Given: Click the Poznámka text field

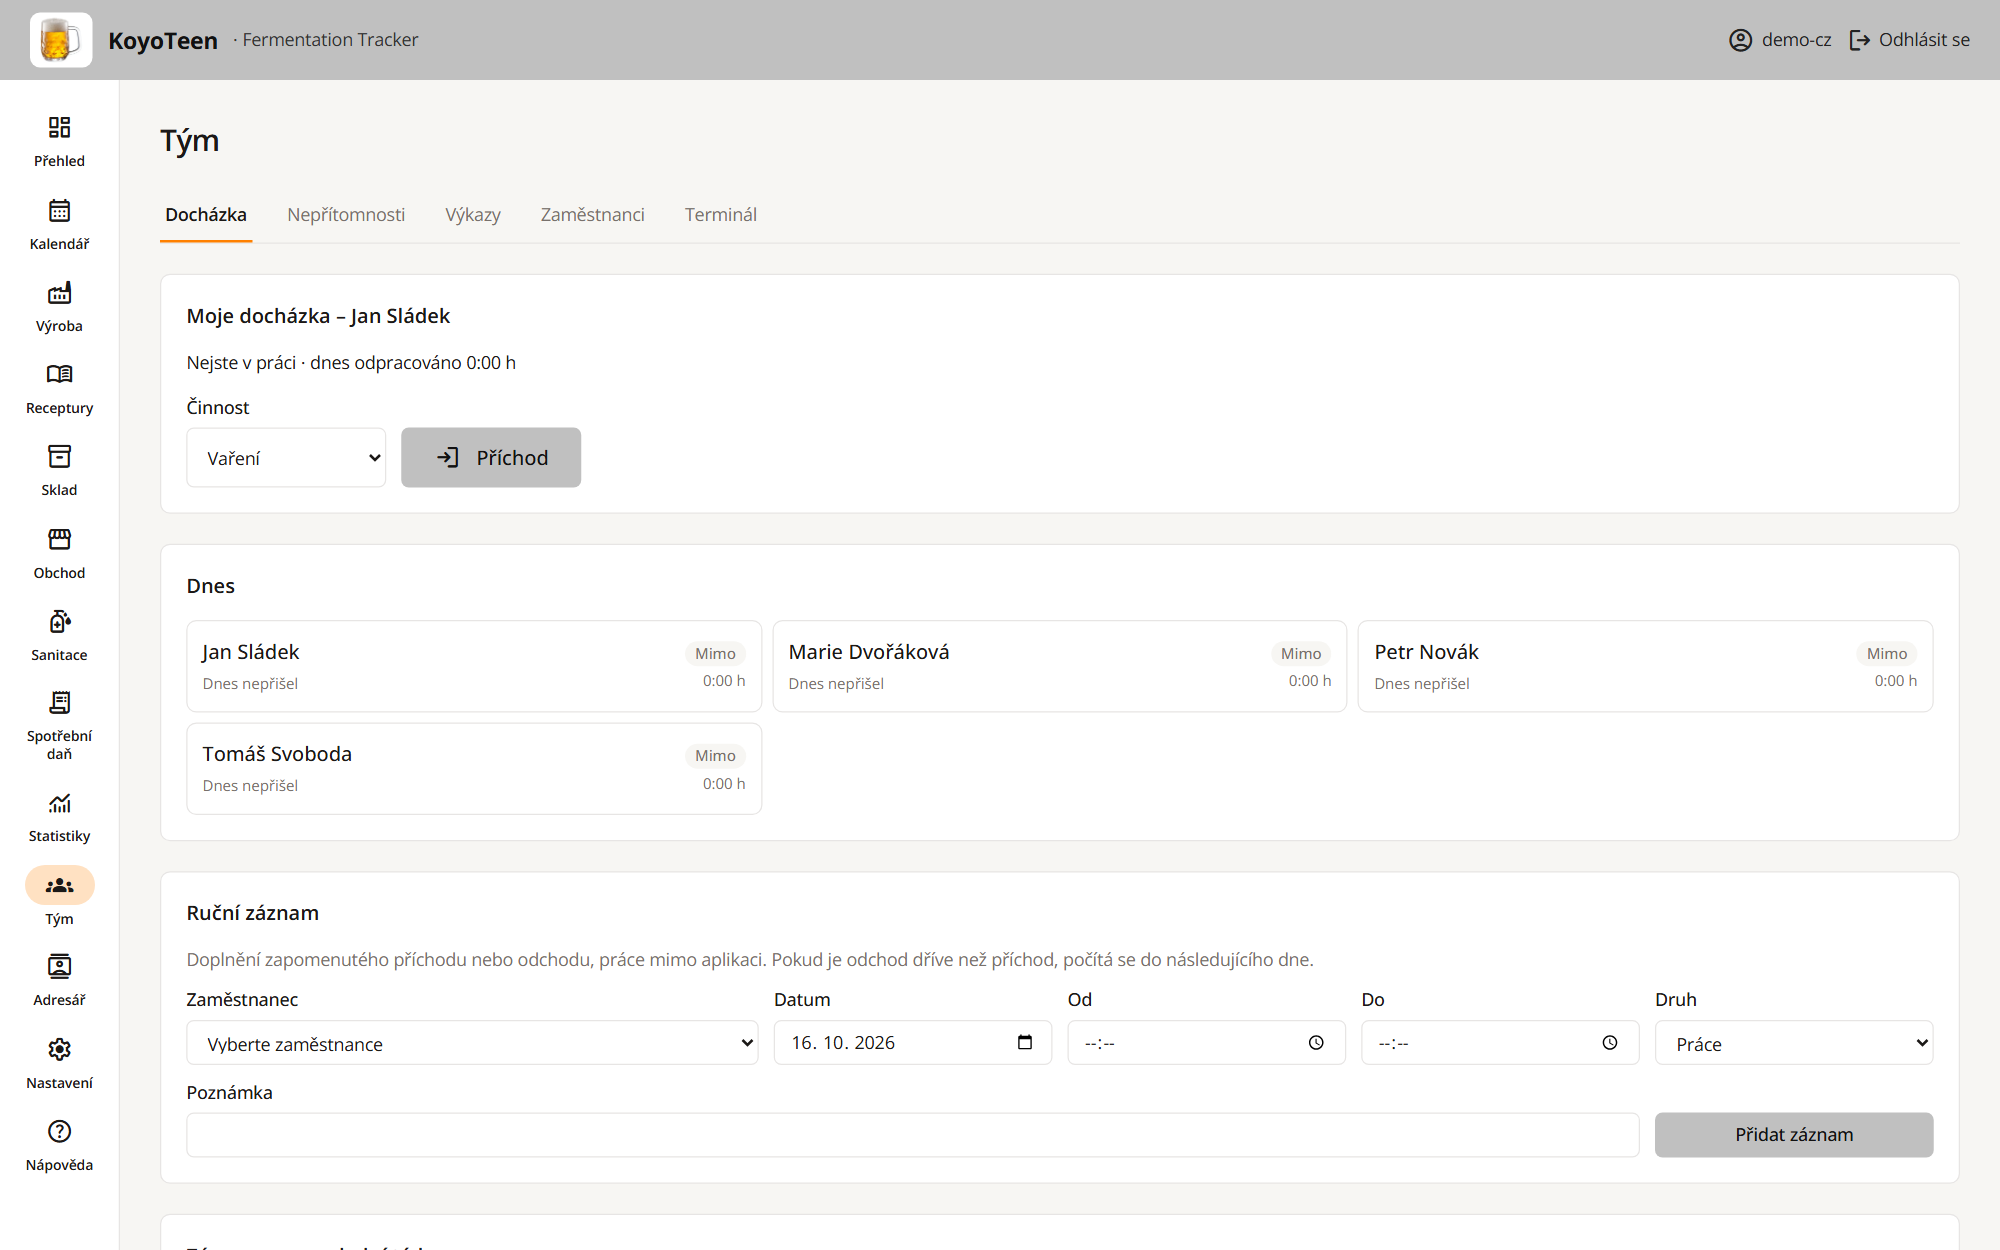Looking at the screenshot, I should pyautogui.click(x=913, y=1135).
